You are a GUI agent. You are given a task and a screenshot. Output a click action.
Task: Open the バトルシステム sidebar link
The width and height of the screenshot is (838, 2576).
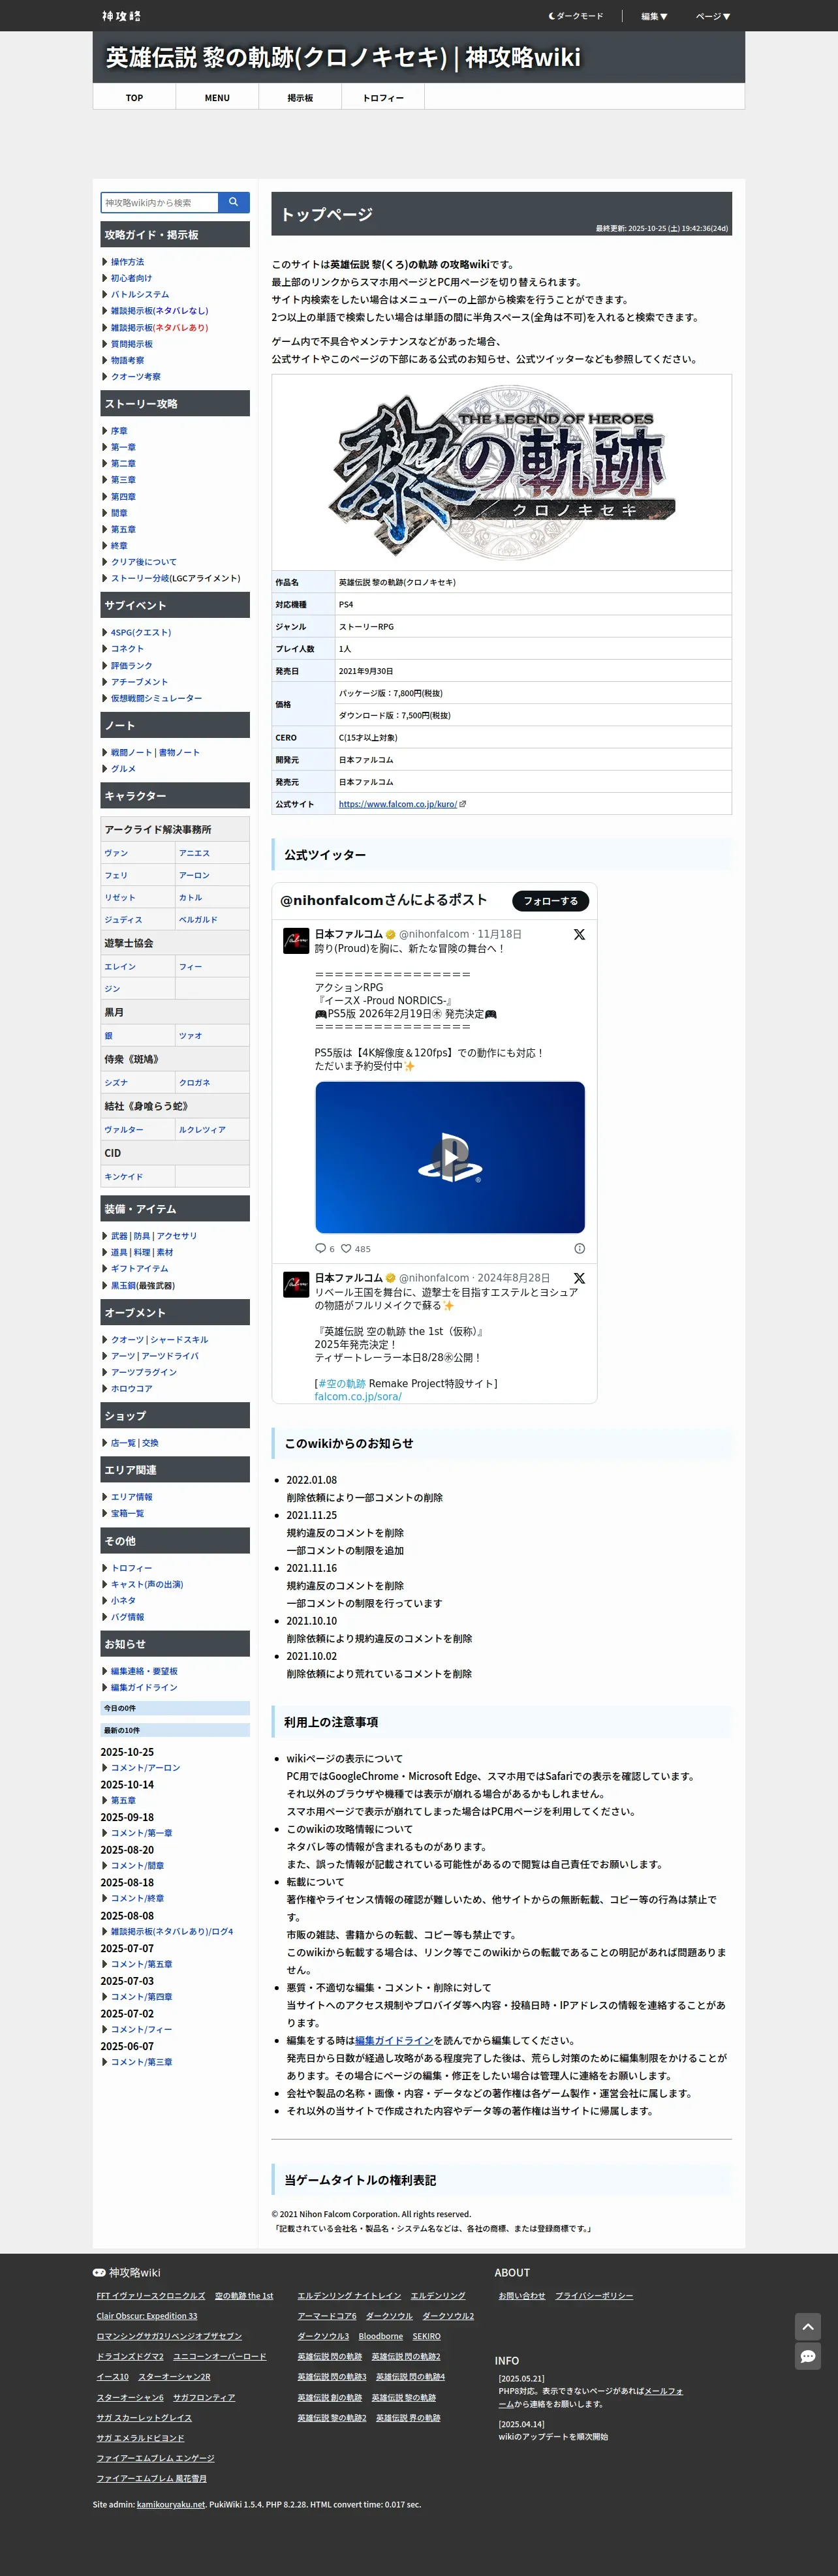(x=140, y=295)
